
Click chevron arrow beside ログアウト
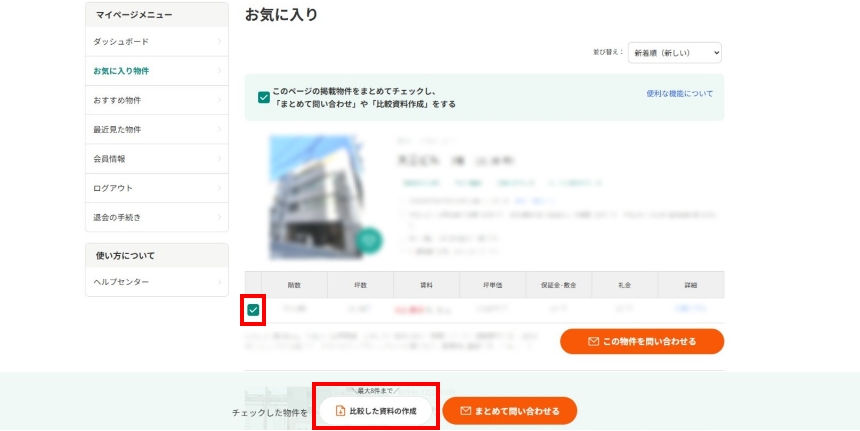click(x=219, y=188)
